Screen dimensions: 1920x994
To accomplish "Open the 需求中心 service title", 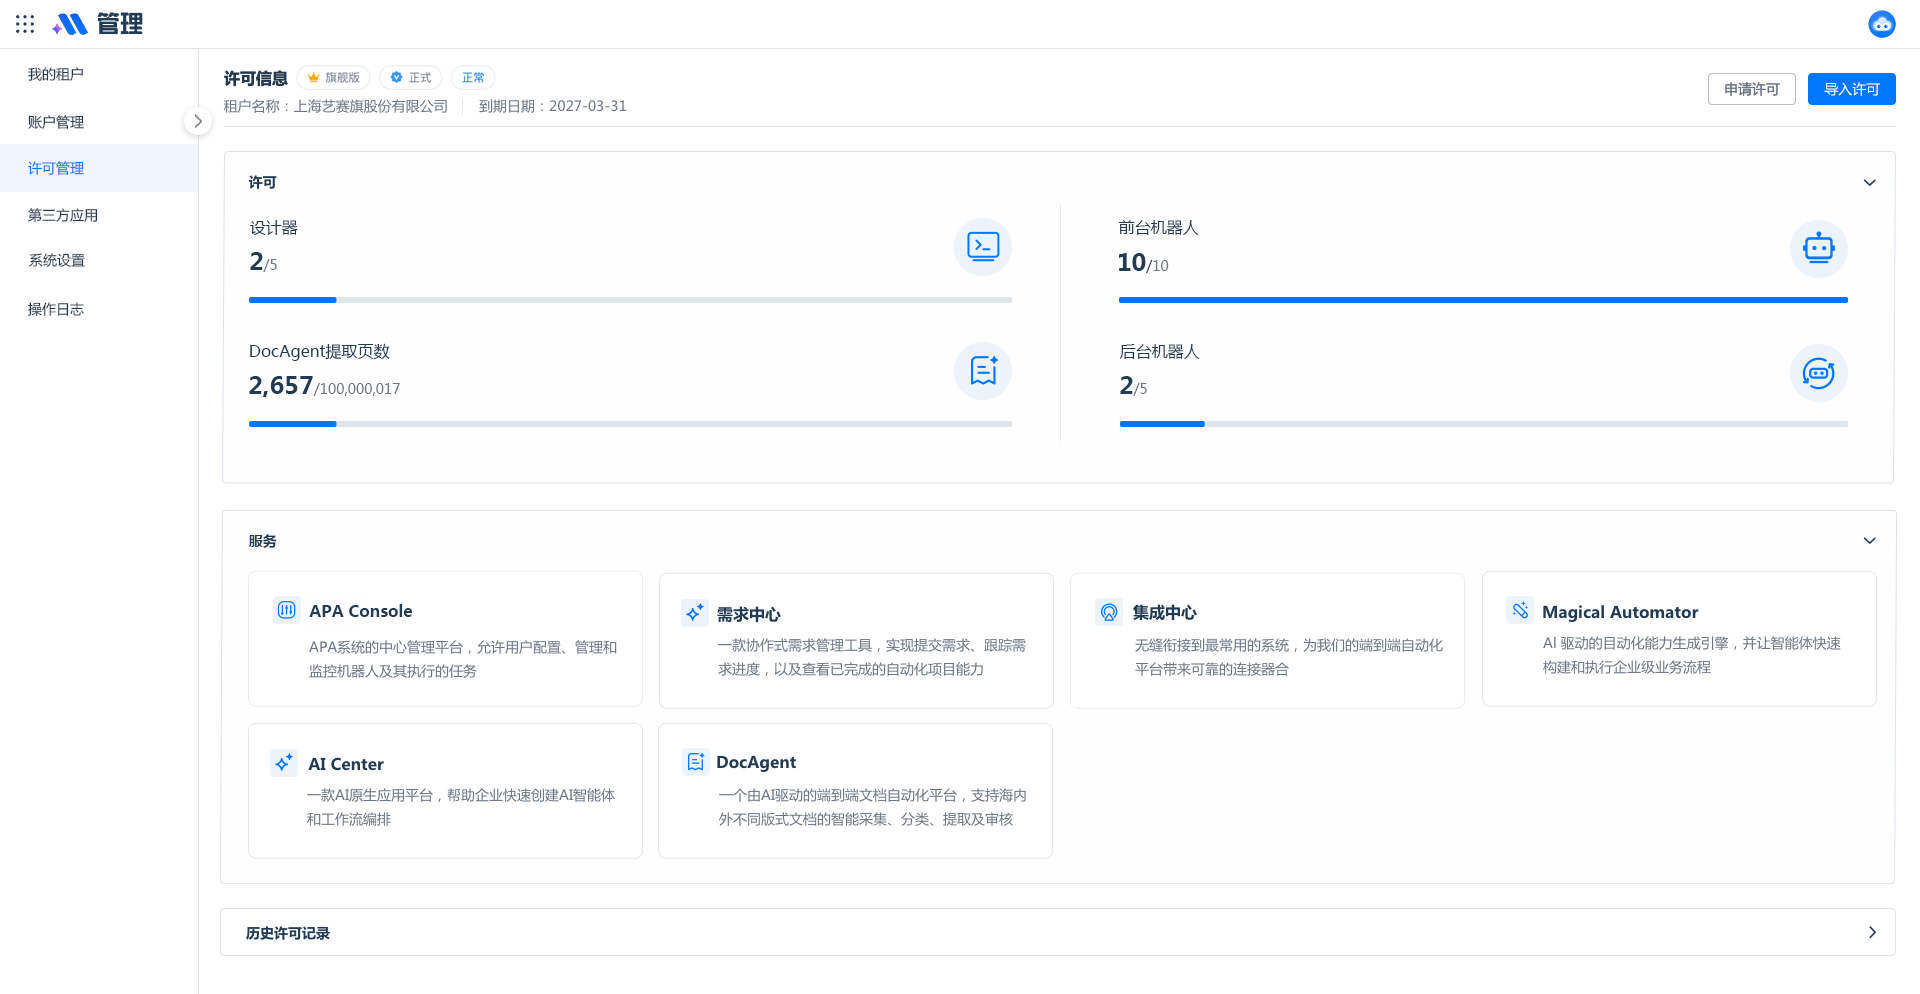I will pyautogui.click(x=748, y=614).
